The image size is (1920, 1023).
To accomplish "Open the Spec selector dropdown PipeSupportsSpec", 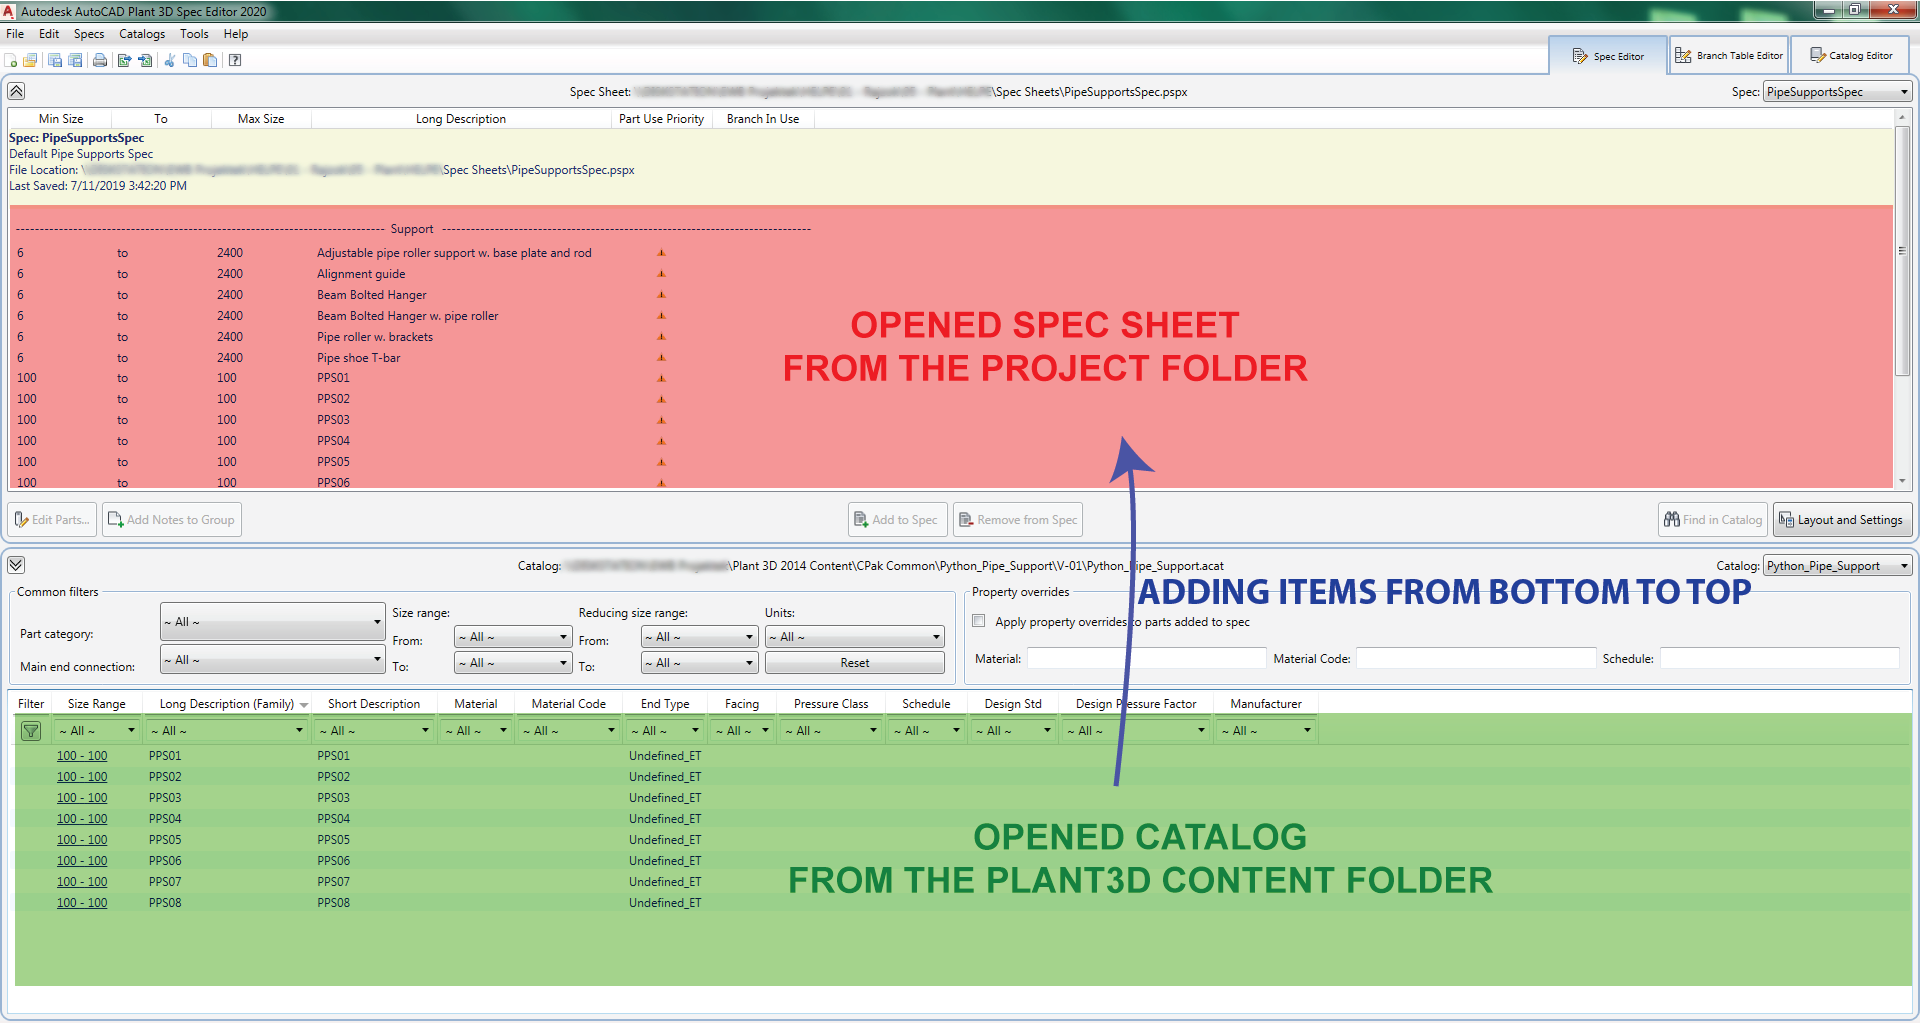I will (1837, 92).
